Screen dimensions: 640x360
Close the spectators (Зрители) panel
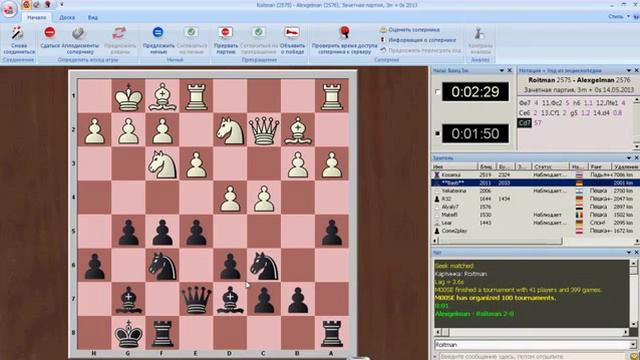pos(636,158)
